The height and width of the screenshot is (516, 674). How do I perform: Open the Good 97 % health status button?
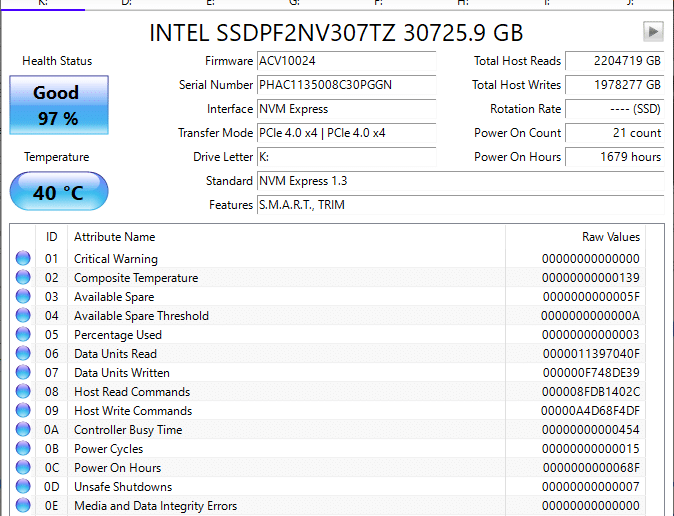click(x=59, y=105)
